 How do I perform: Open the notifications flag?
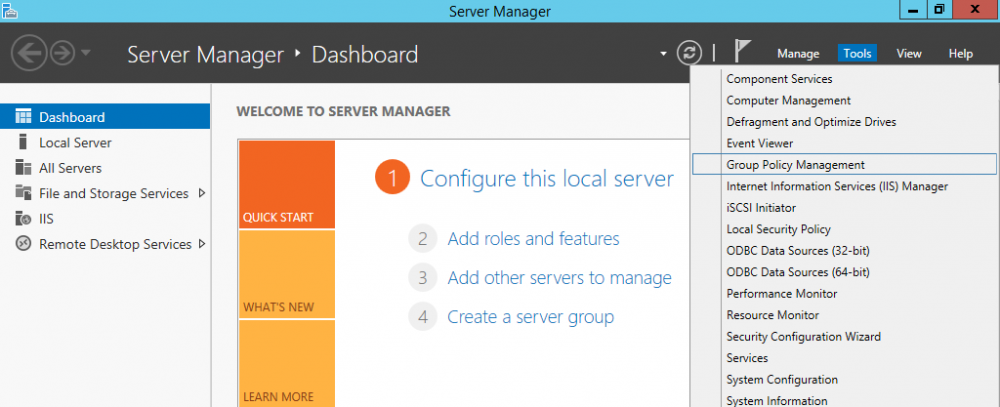click(x=742, y=51)
